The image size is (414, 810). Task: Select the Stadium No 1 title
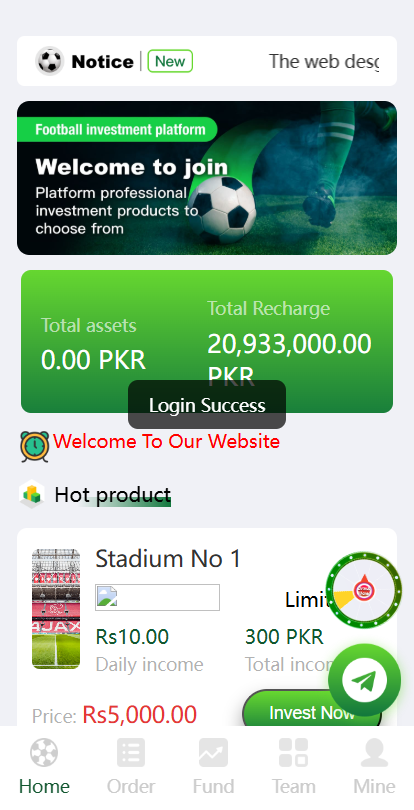coord(168,558)
